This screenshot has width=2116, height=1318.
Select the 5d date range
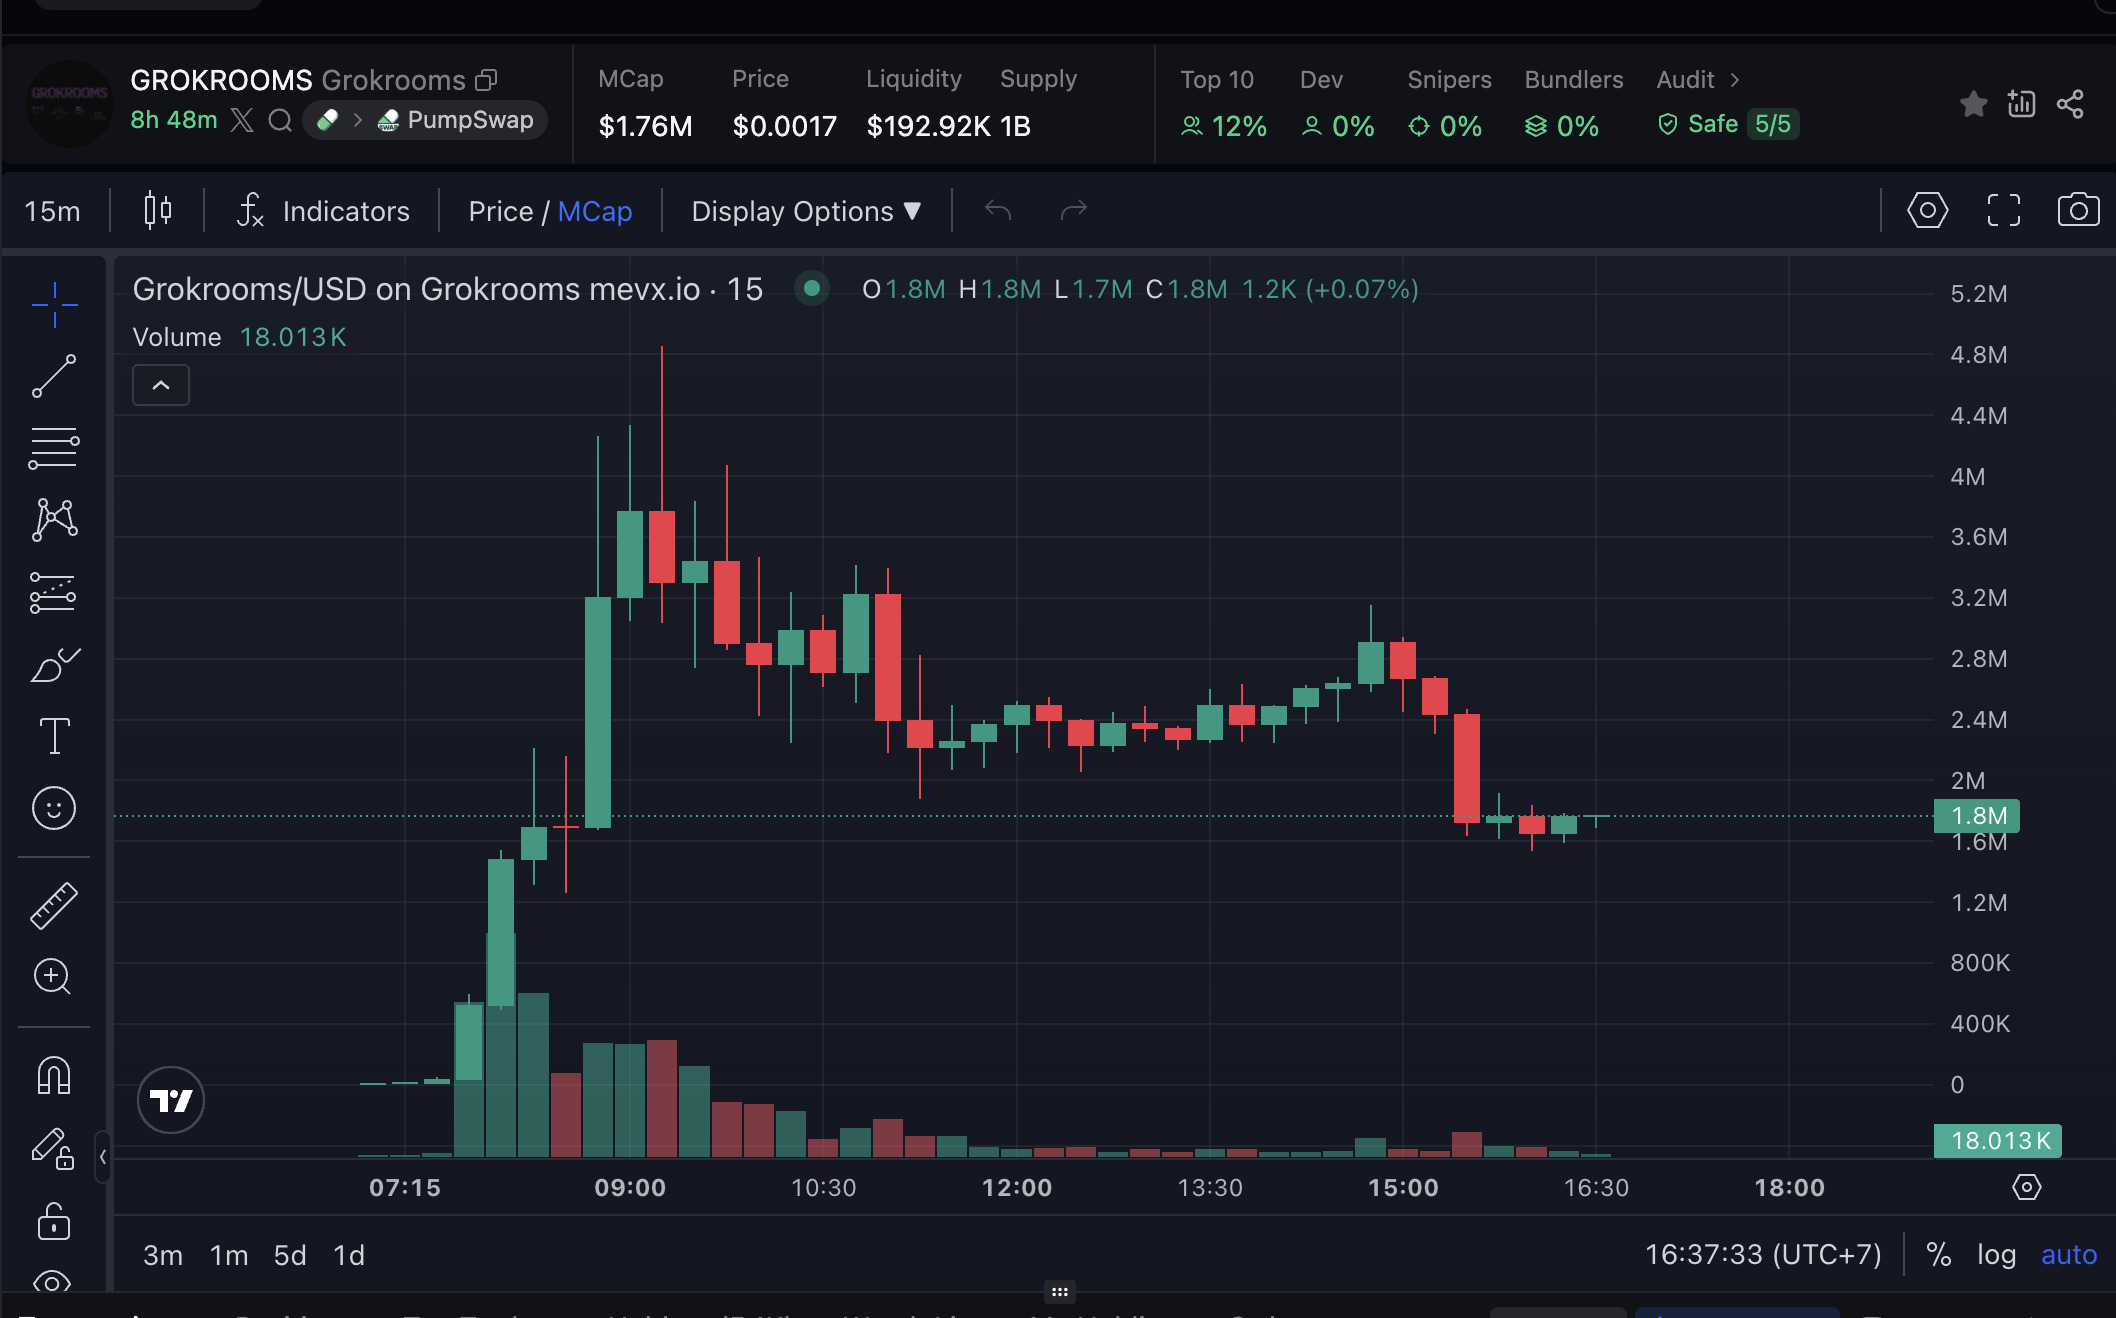click(290, 1255)
